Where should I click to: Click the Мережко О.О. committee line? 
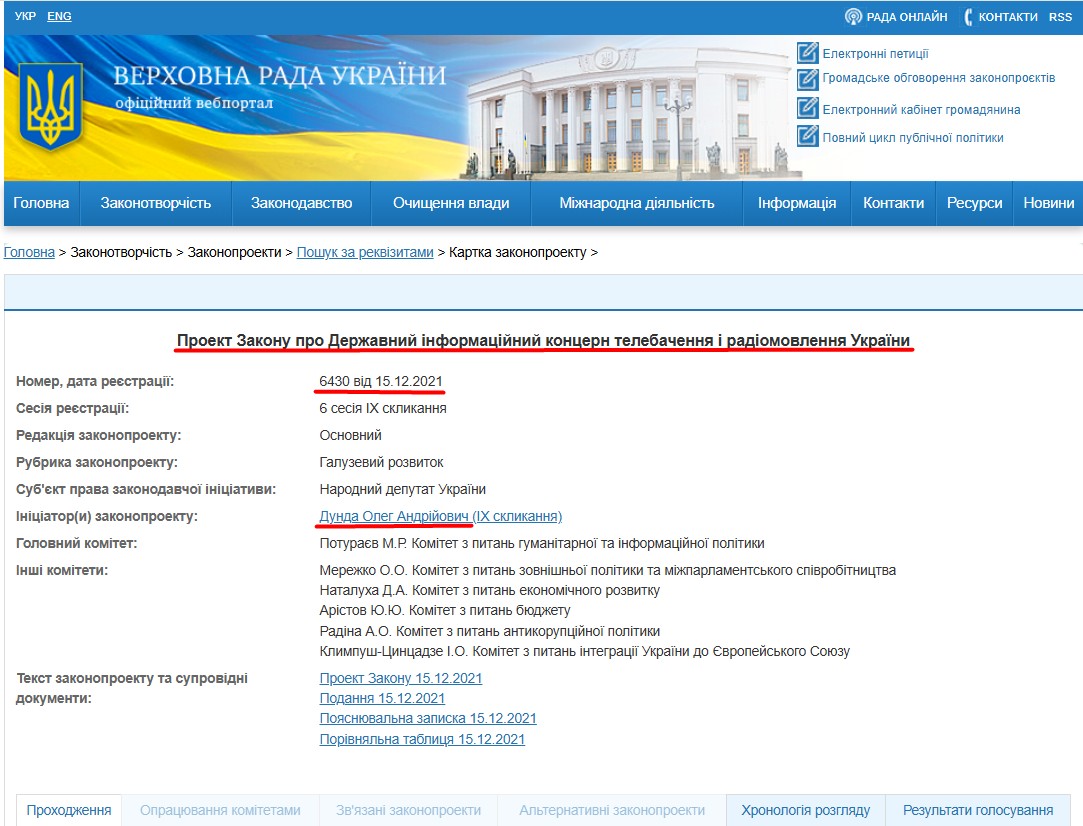point(608,570)
